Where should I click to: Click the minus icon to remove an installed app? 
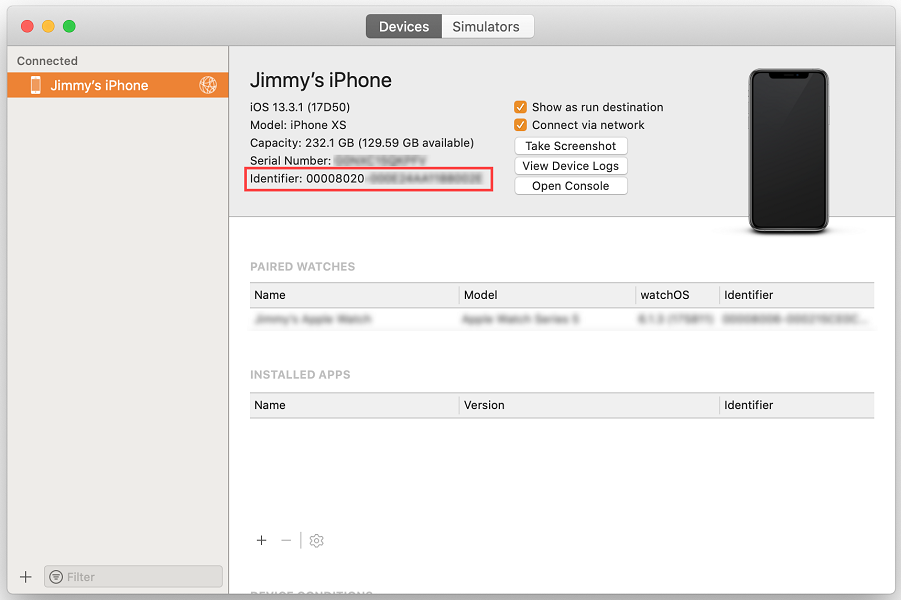(x=286, y=540)
